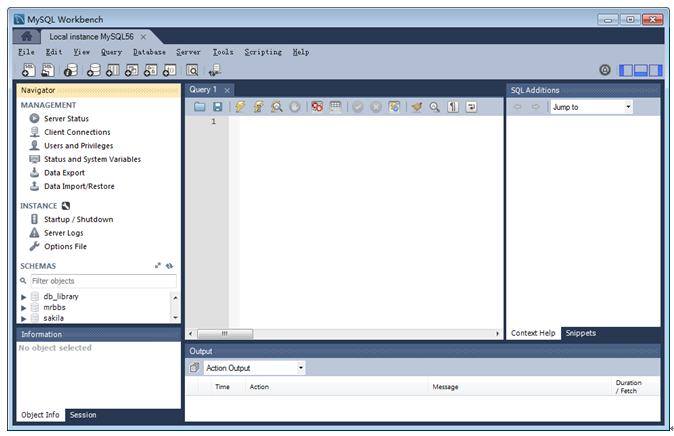The height and width of the screenshot is (436, 674).
Task: Open the File menu
Action: click(x=26, y=52)
